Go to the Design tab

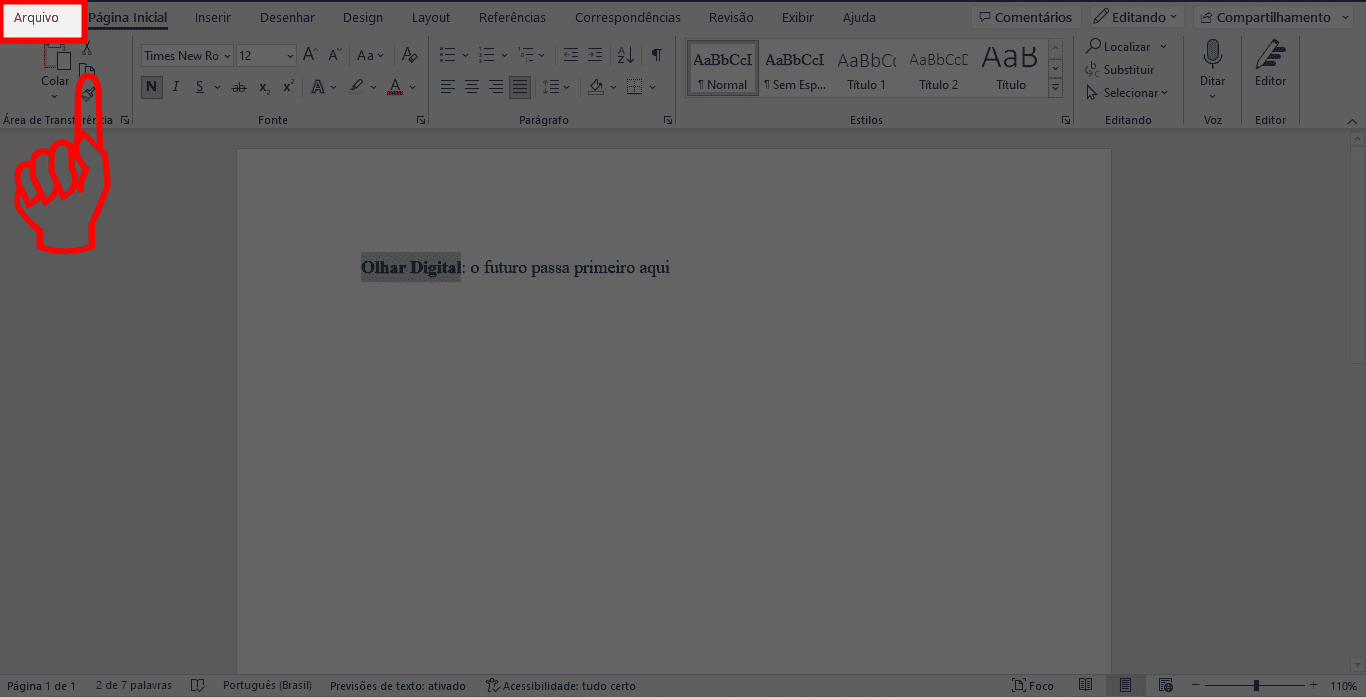[362, 18]
